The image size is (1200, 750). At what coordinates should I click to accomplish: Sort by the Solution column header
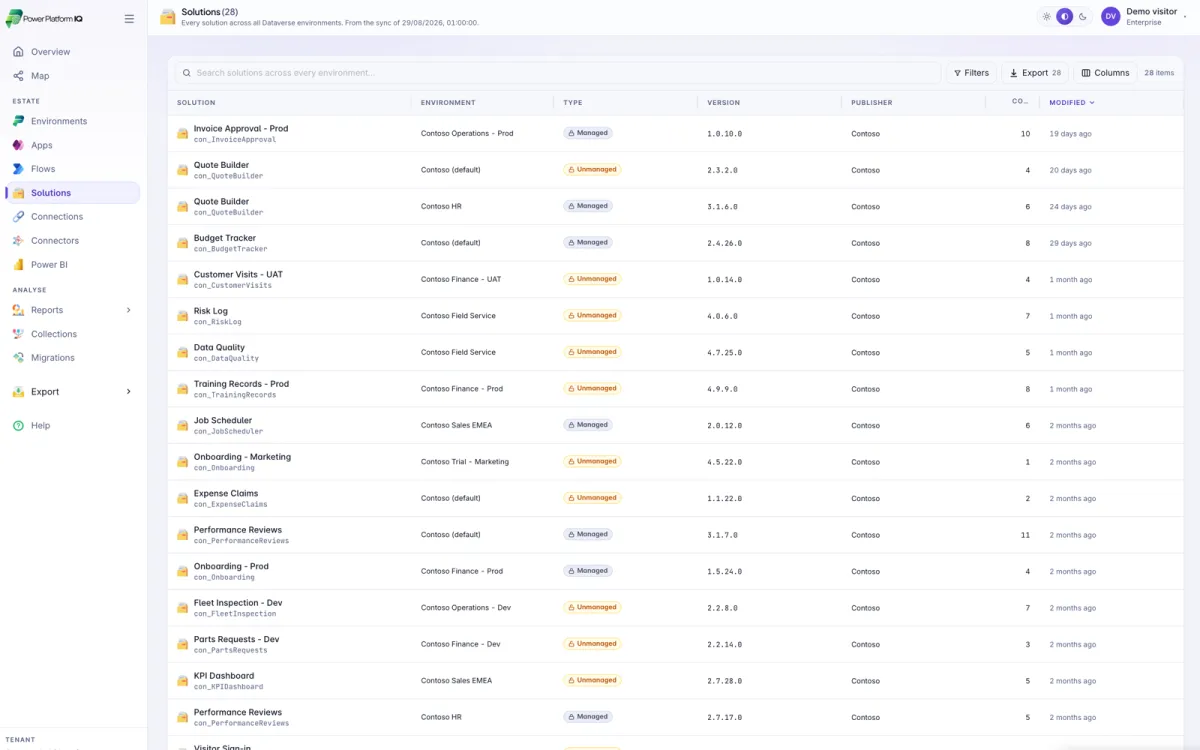tap(196, 103)
